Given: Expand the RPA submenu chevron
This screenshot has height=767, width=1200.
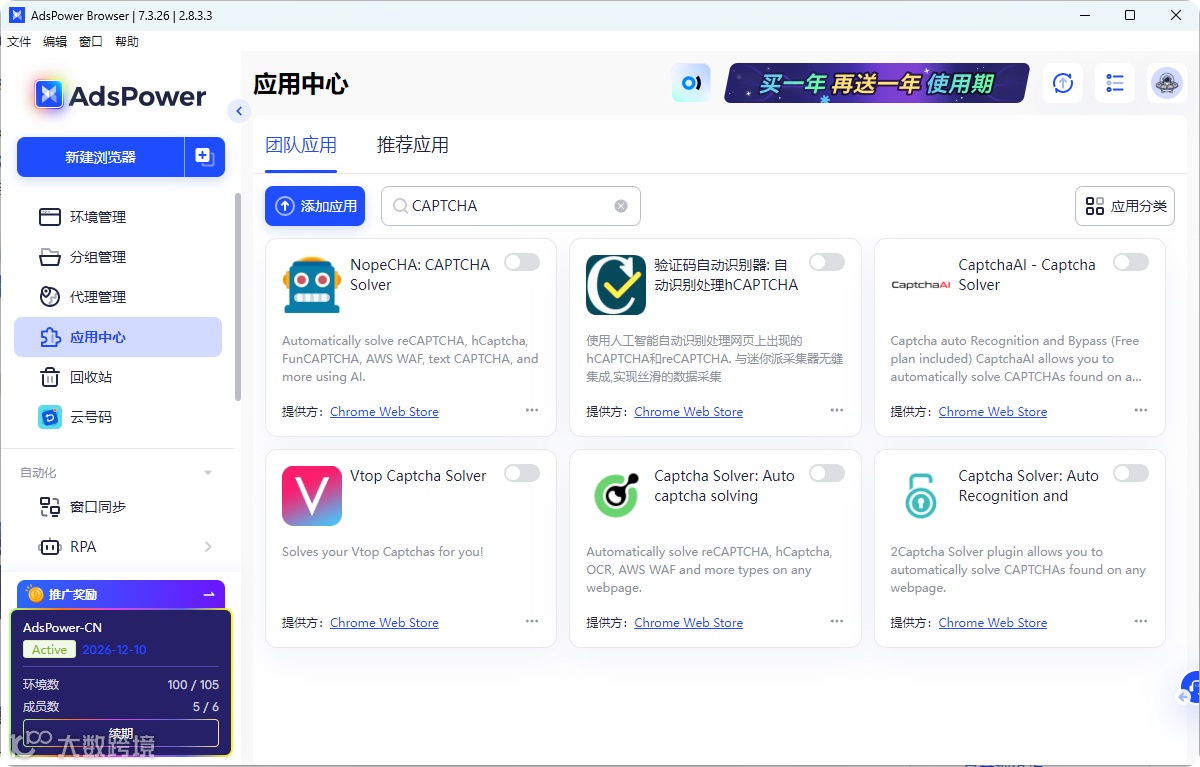Looking at the screenshot, I should [x=208, y=547].
